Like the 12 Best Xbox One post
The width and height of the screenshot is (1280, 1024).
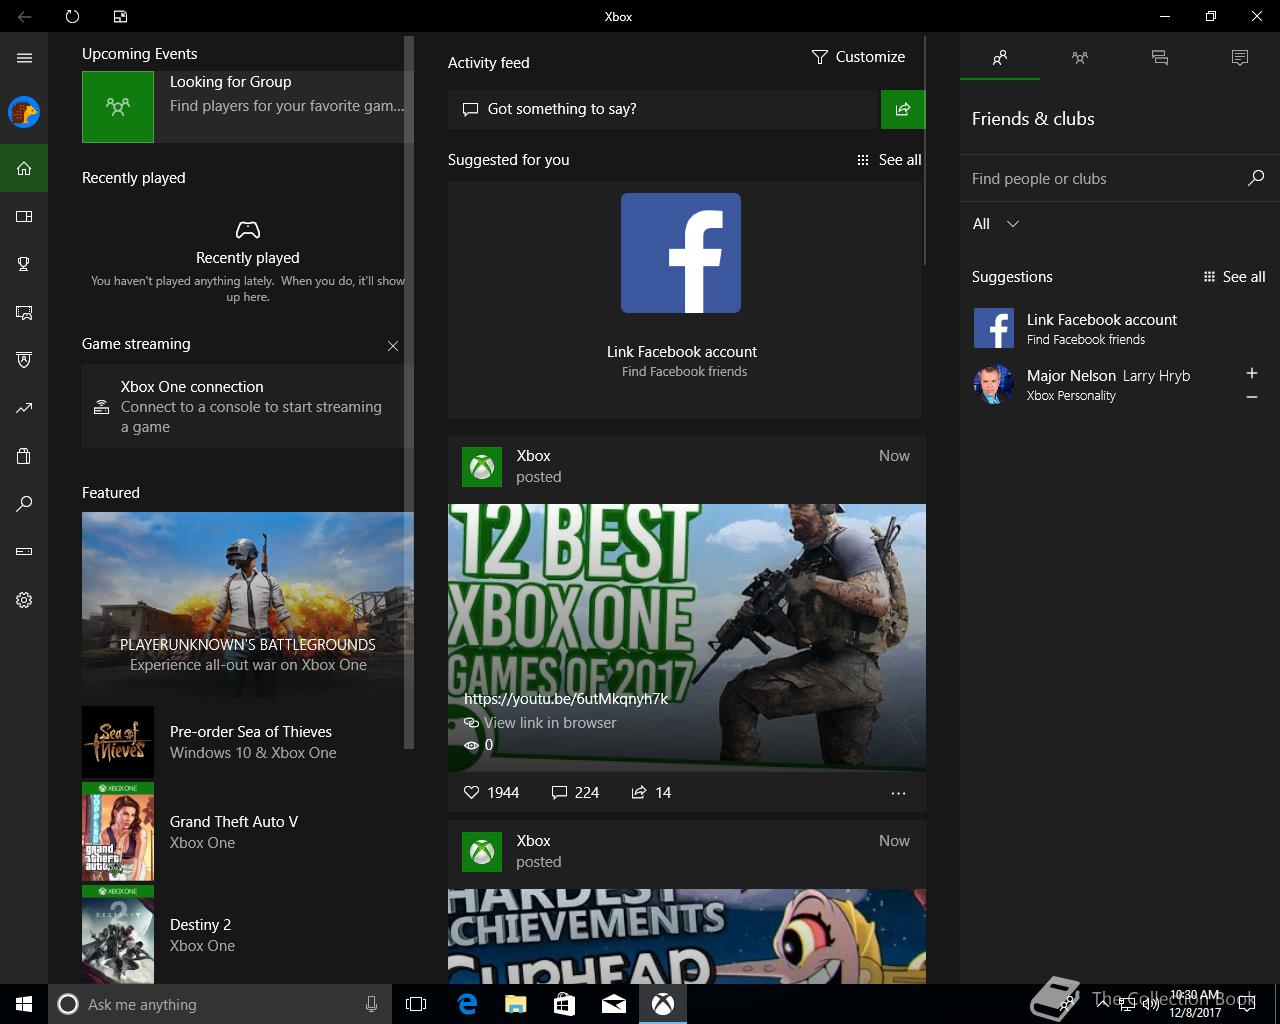tap(491, 792)
